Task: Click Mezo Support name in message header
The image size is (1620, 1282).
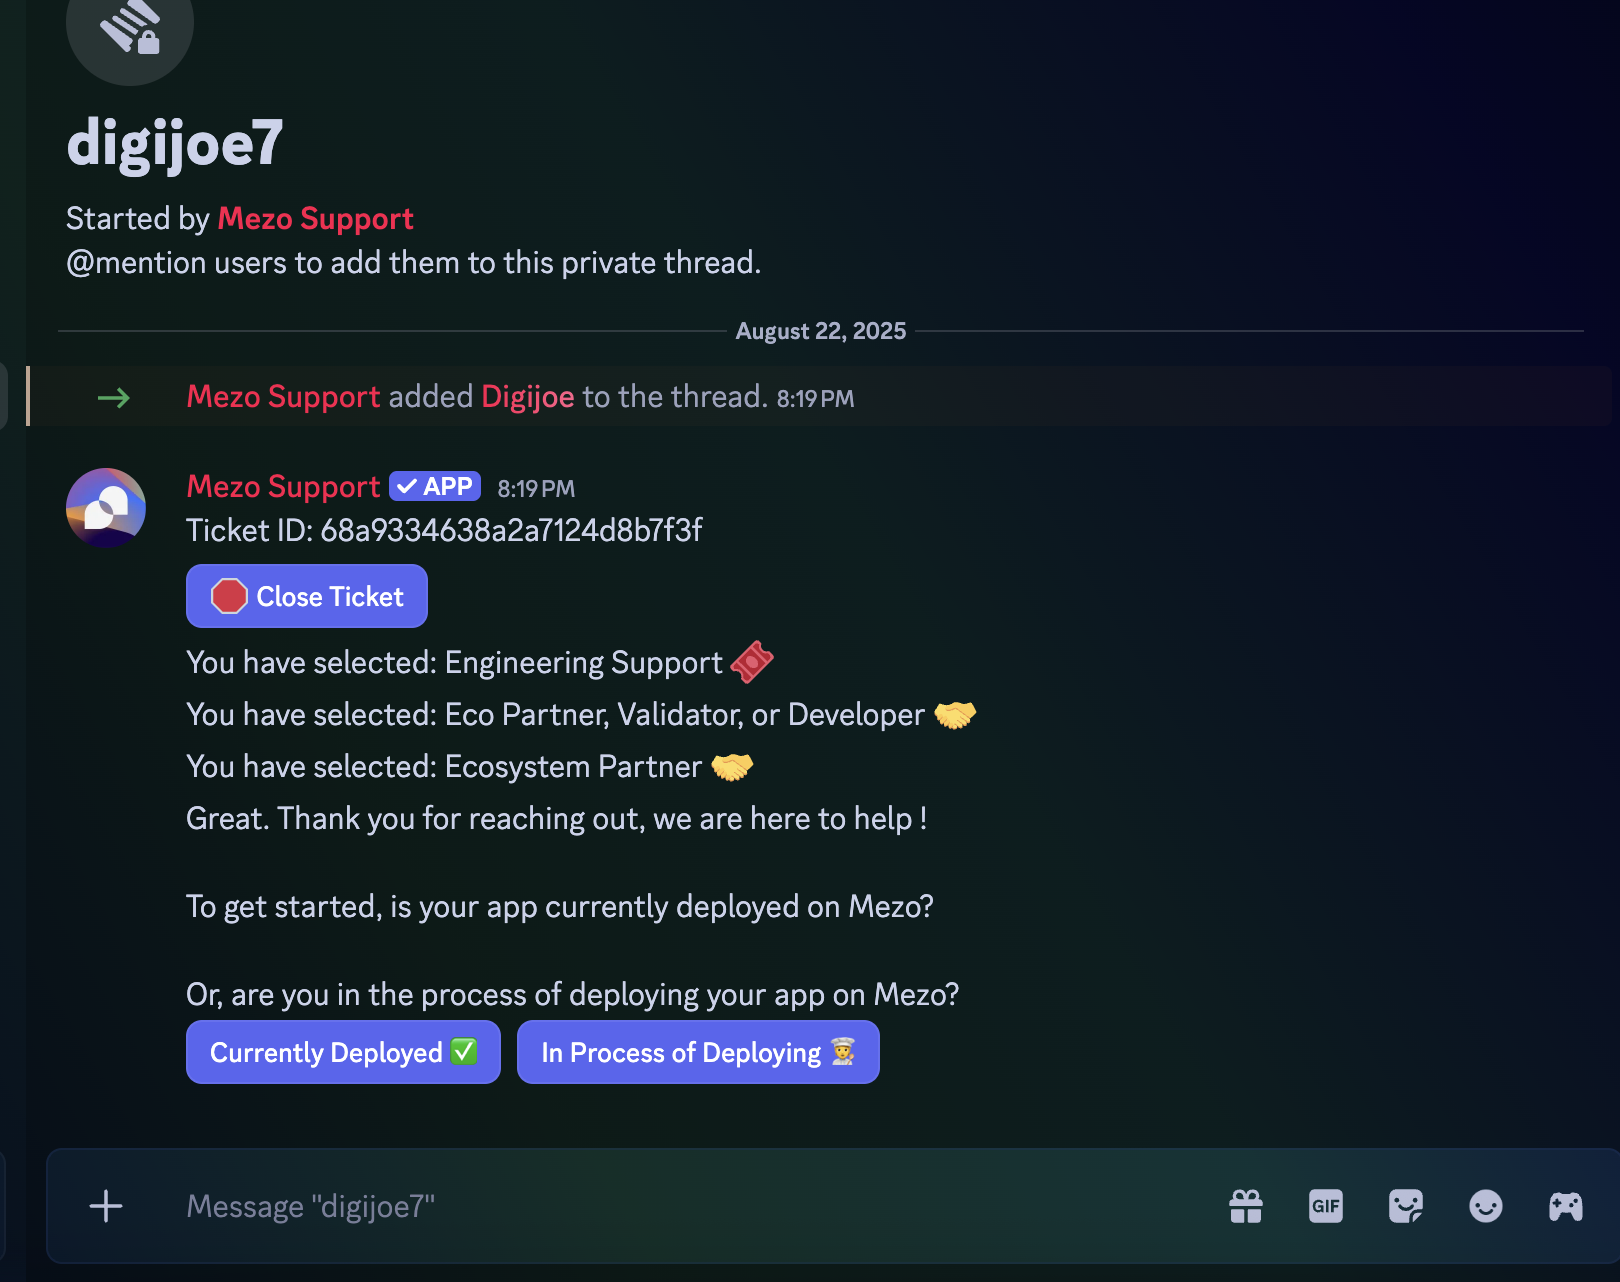Action: pyautogui.click(x=283, y=487)
